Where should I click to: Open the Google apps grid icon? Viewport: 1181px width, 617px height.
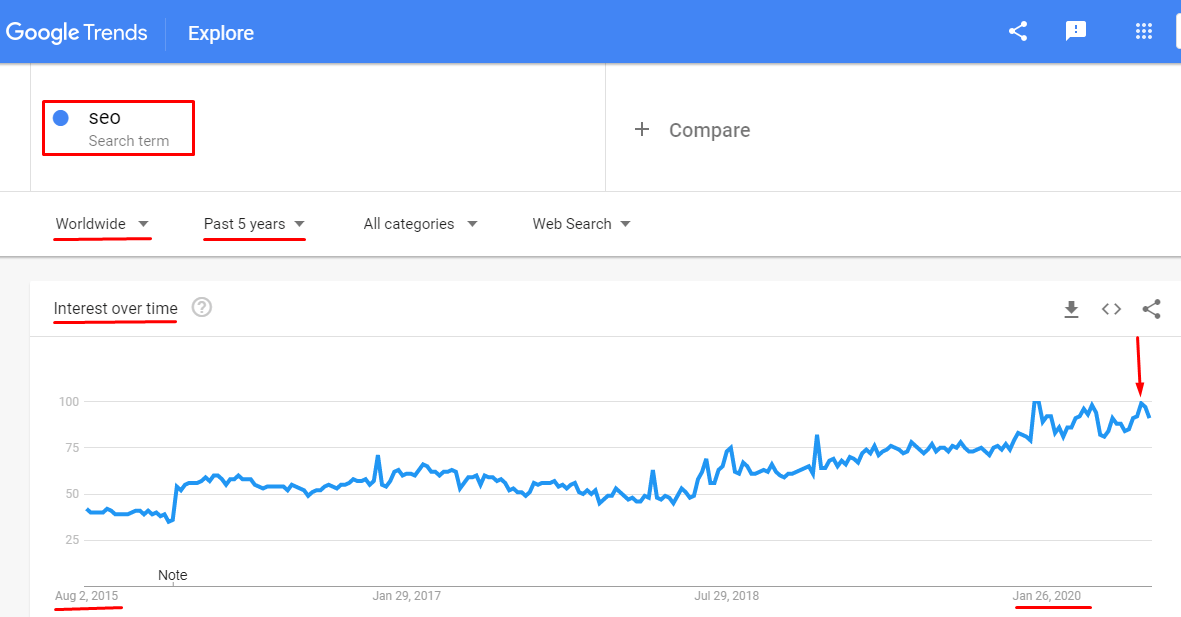[x=1144, y=31]
